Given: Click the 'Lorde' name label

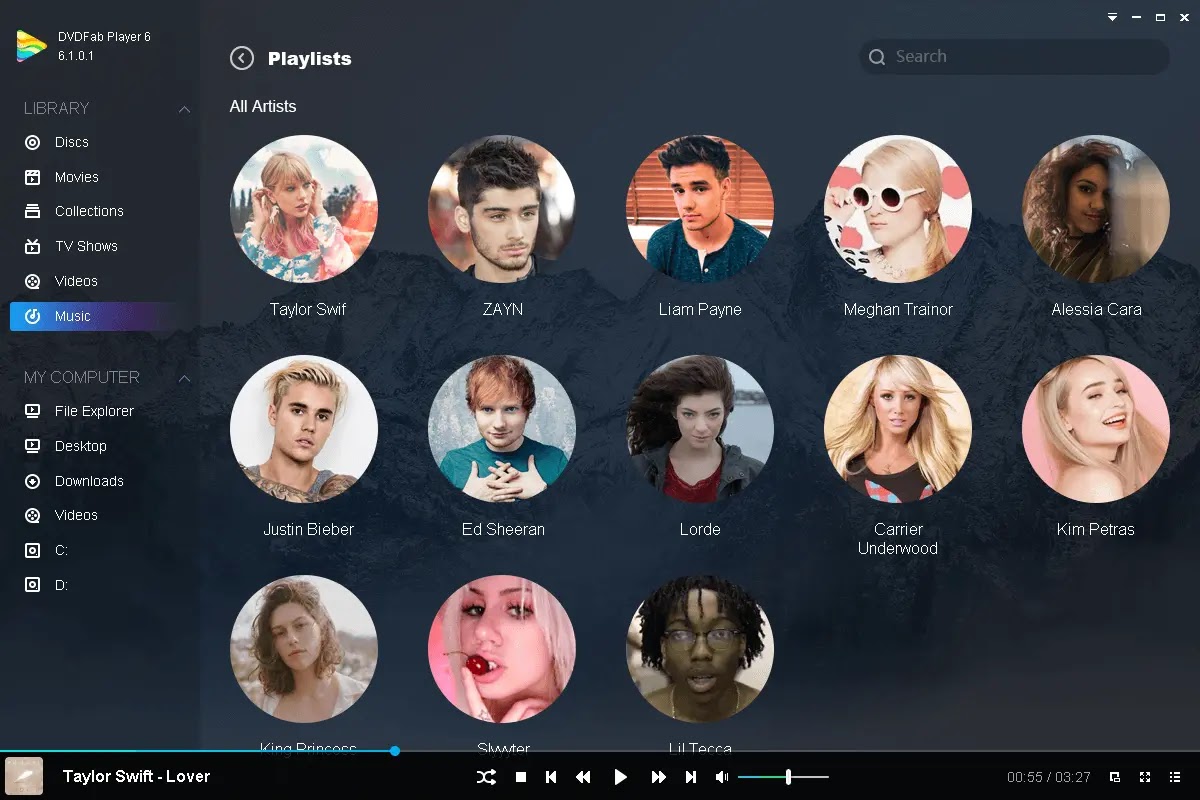Looking at the screenshot, I should coord(700,529).
